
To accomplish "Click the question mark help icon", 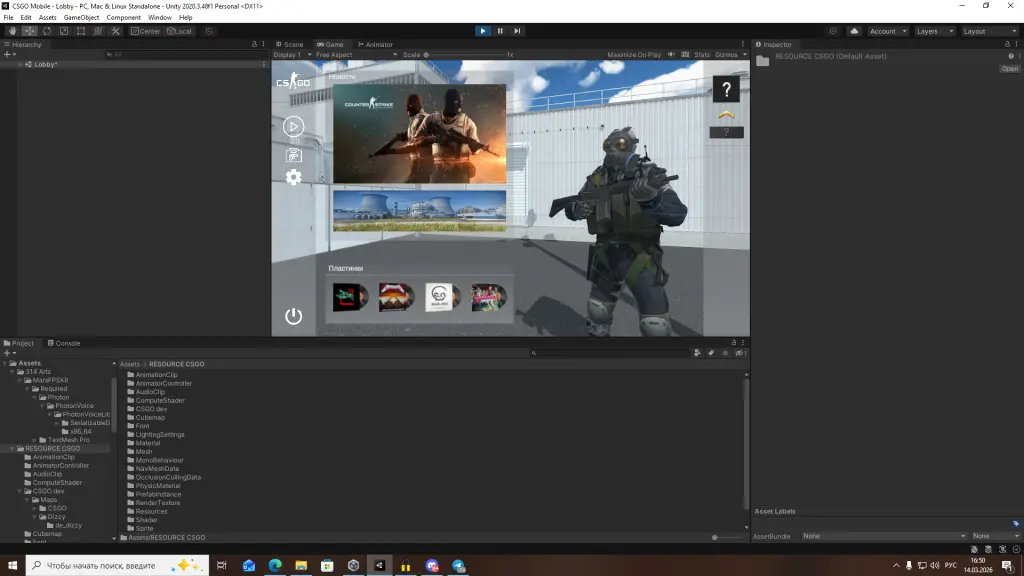I will pyautogui.click(x=726, y=90).
